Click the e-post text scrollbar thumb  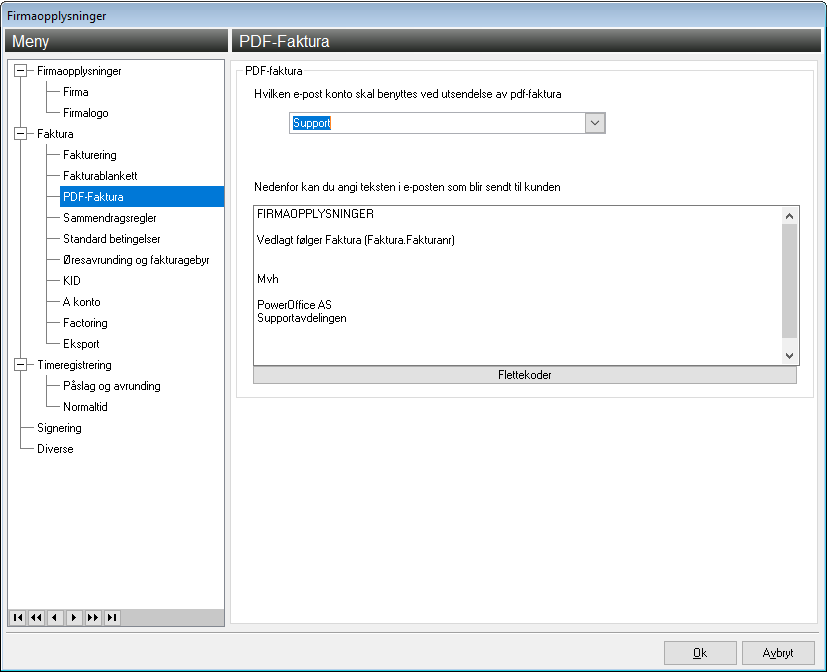790,281
